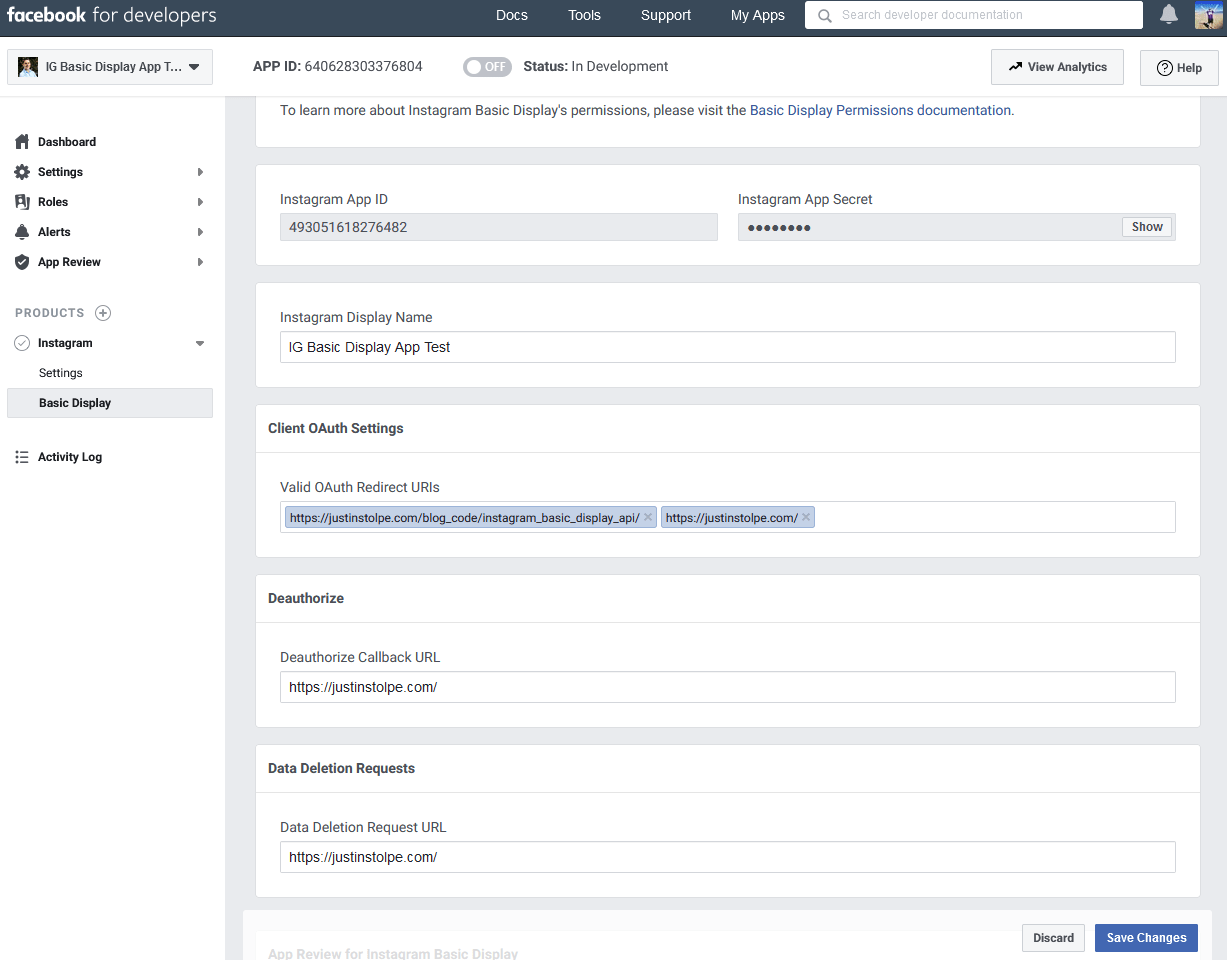Click the Activity Log list icon
The image size is (1227, 960).
click(x=22, y=457)
